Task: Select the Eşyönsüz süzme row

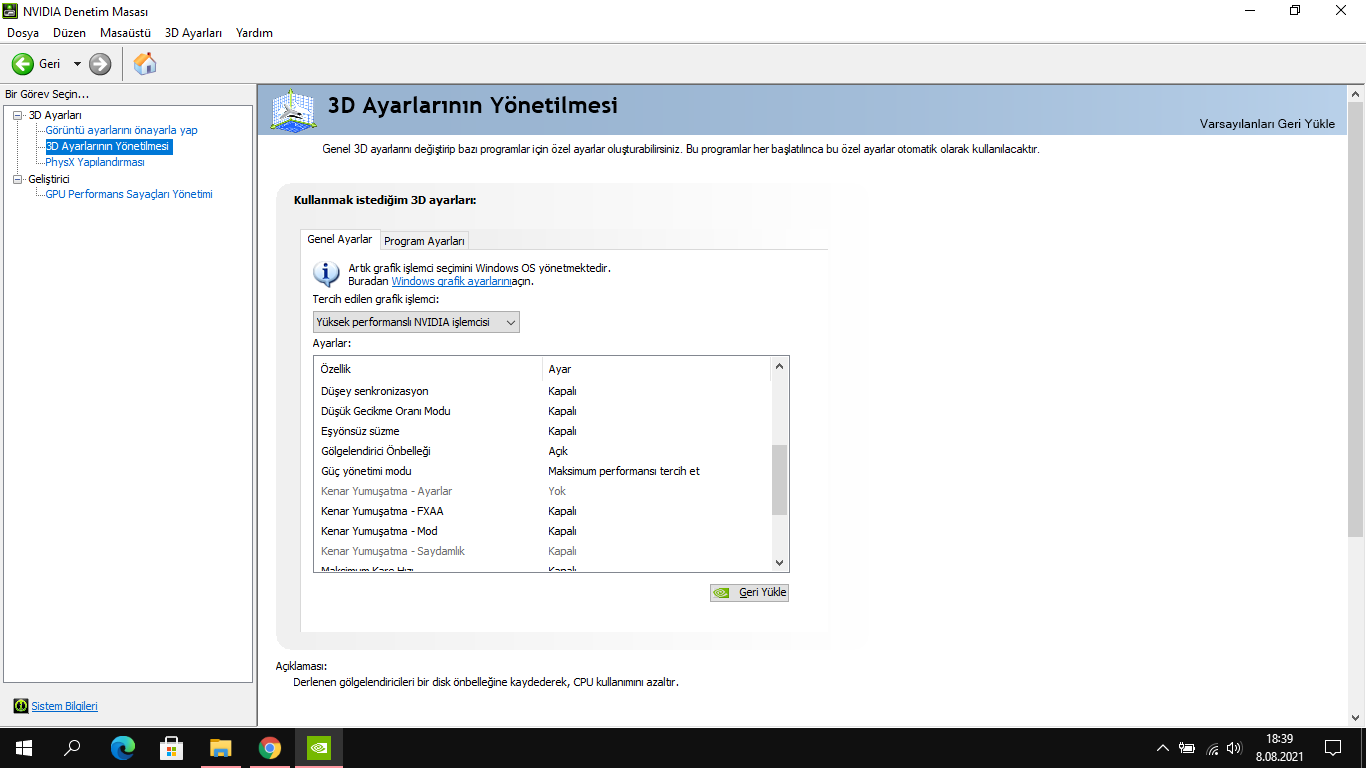Action: click(x=543, y=431)
